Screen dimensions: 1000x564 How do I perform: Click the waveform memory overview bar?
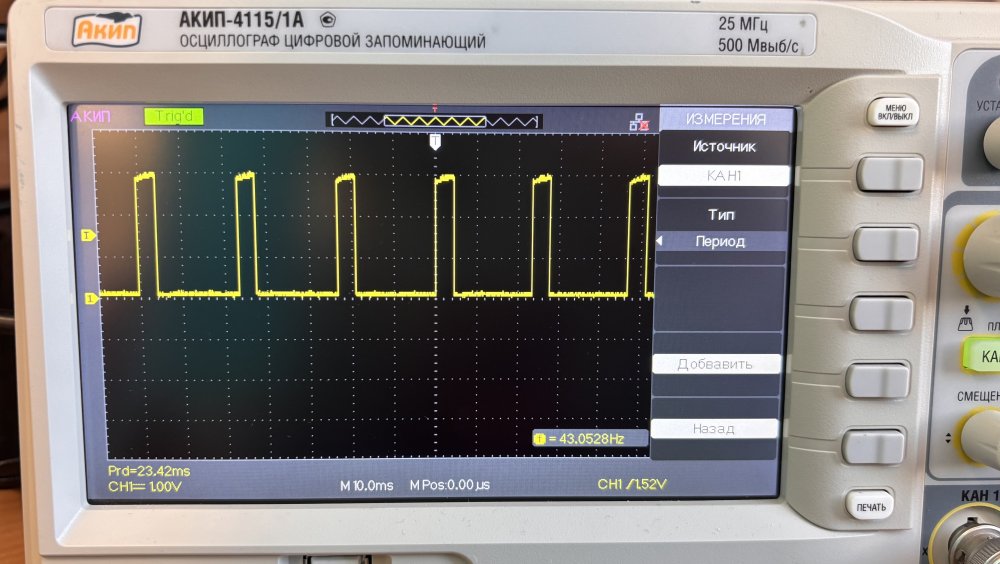pyautogui.click(x=435, y=121)
